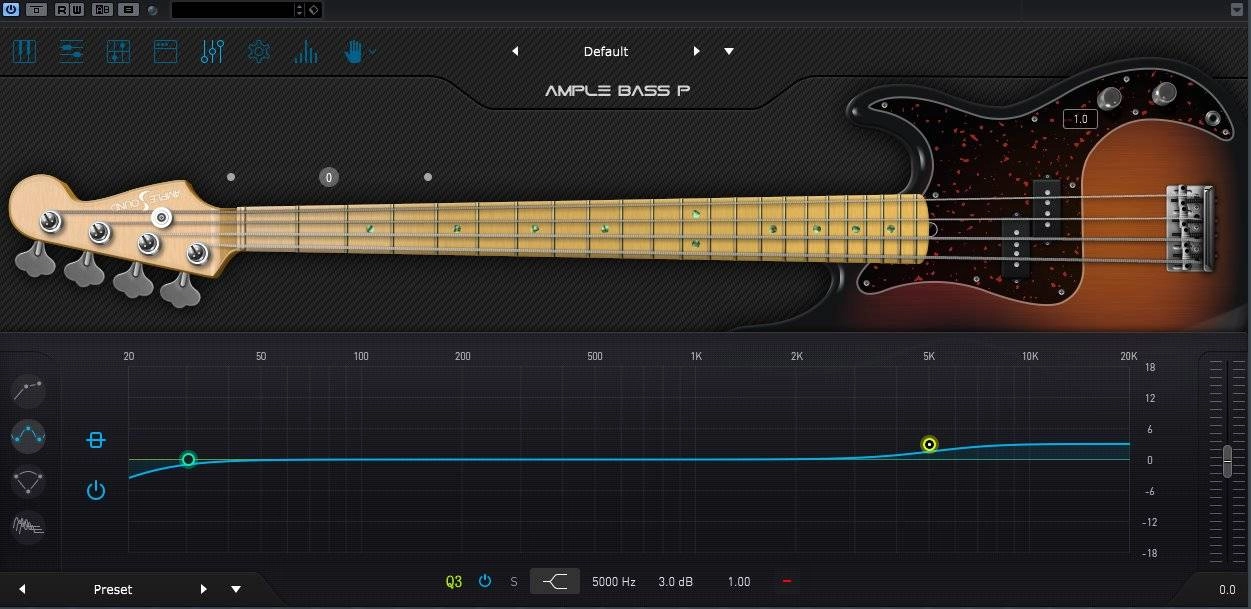
Task: Select the green low-cut EQ node
Action: click(188, 460)
